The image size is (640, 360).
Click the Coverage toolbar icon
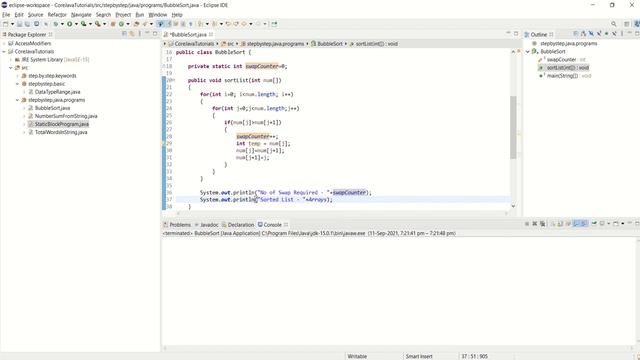click(x=83, y=24)
